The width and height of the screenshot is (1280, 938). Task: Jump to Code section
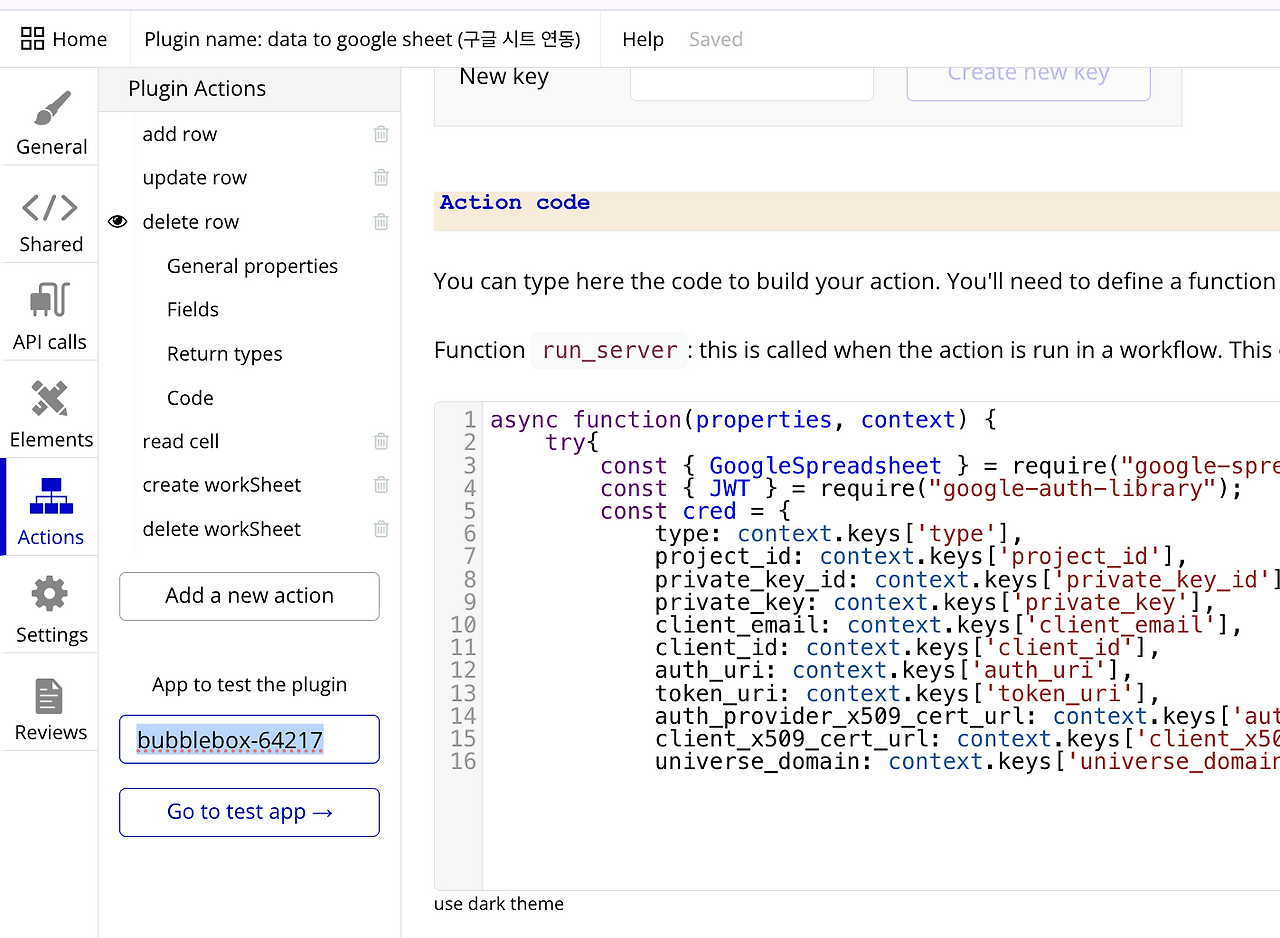[190, 398]
